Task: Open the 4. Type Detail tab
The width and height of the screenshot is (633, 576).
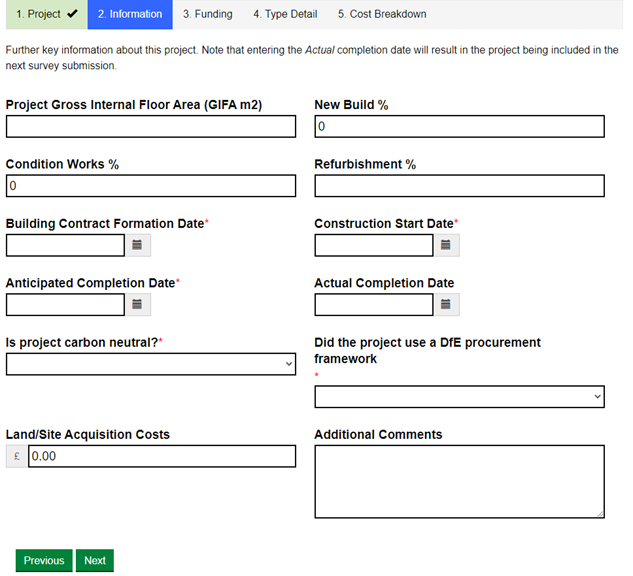Action: pyautogui.click(x=285, y=14)
